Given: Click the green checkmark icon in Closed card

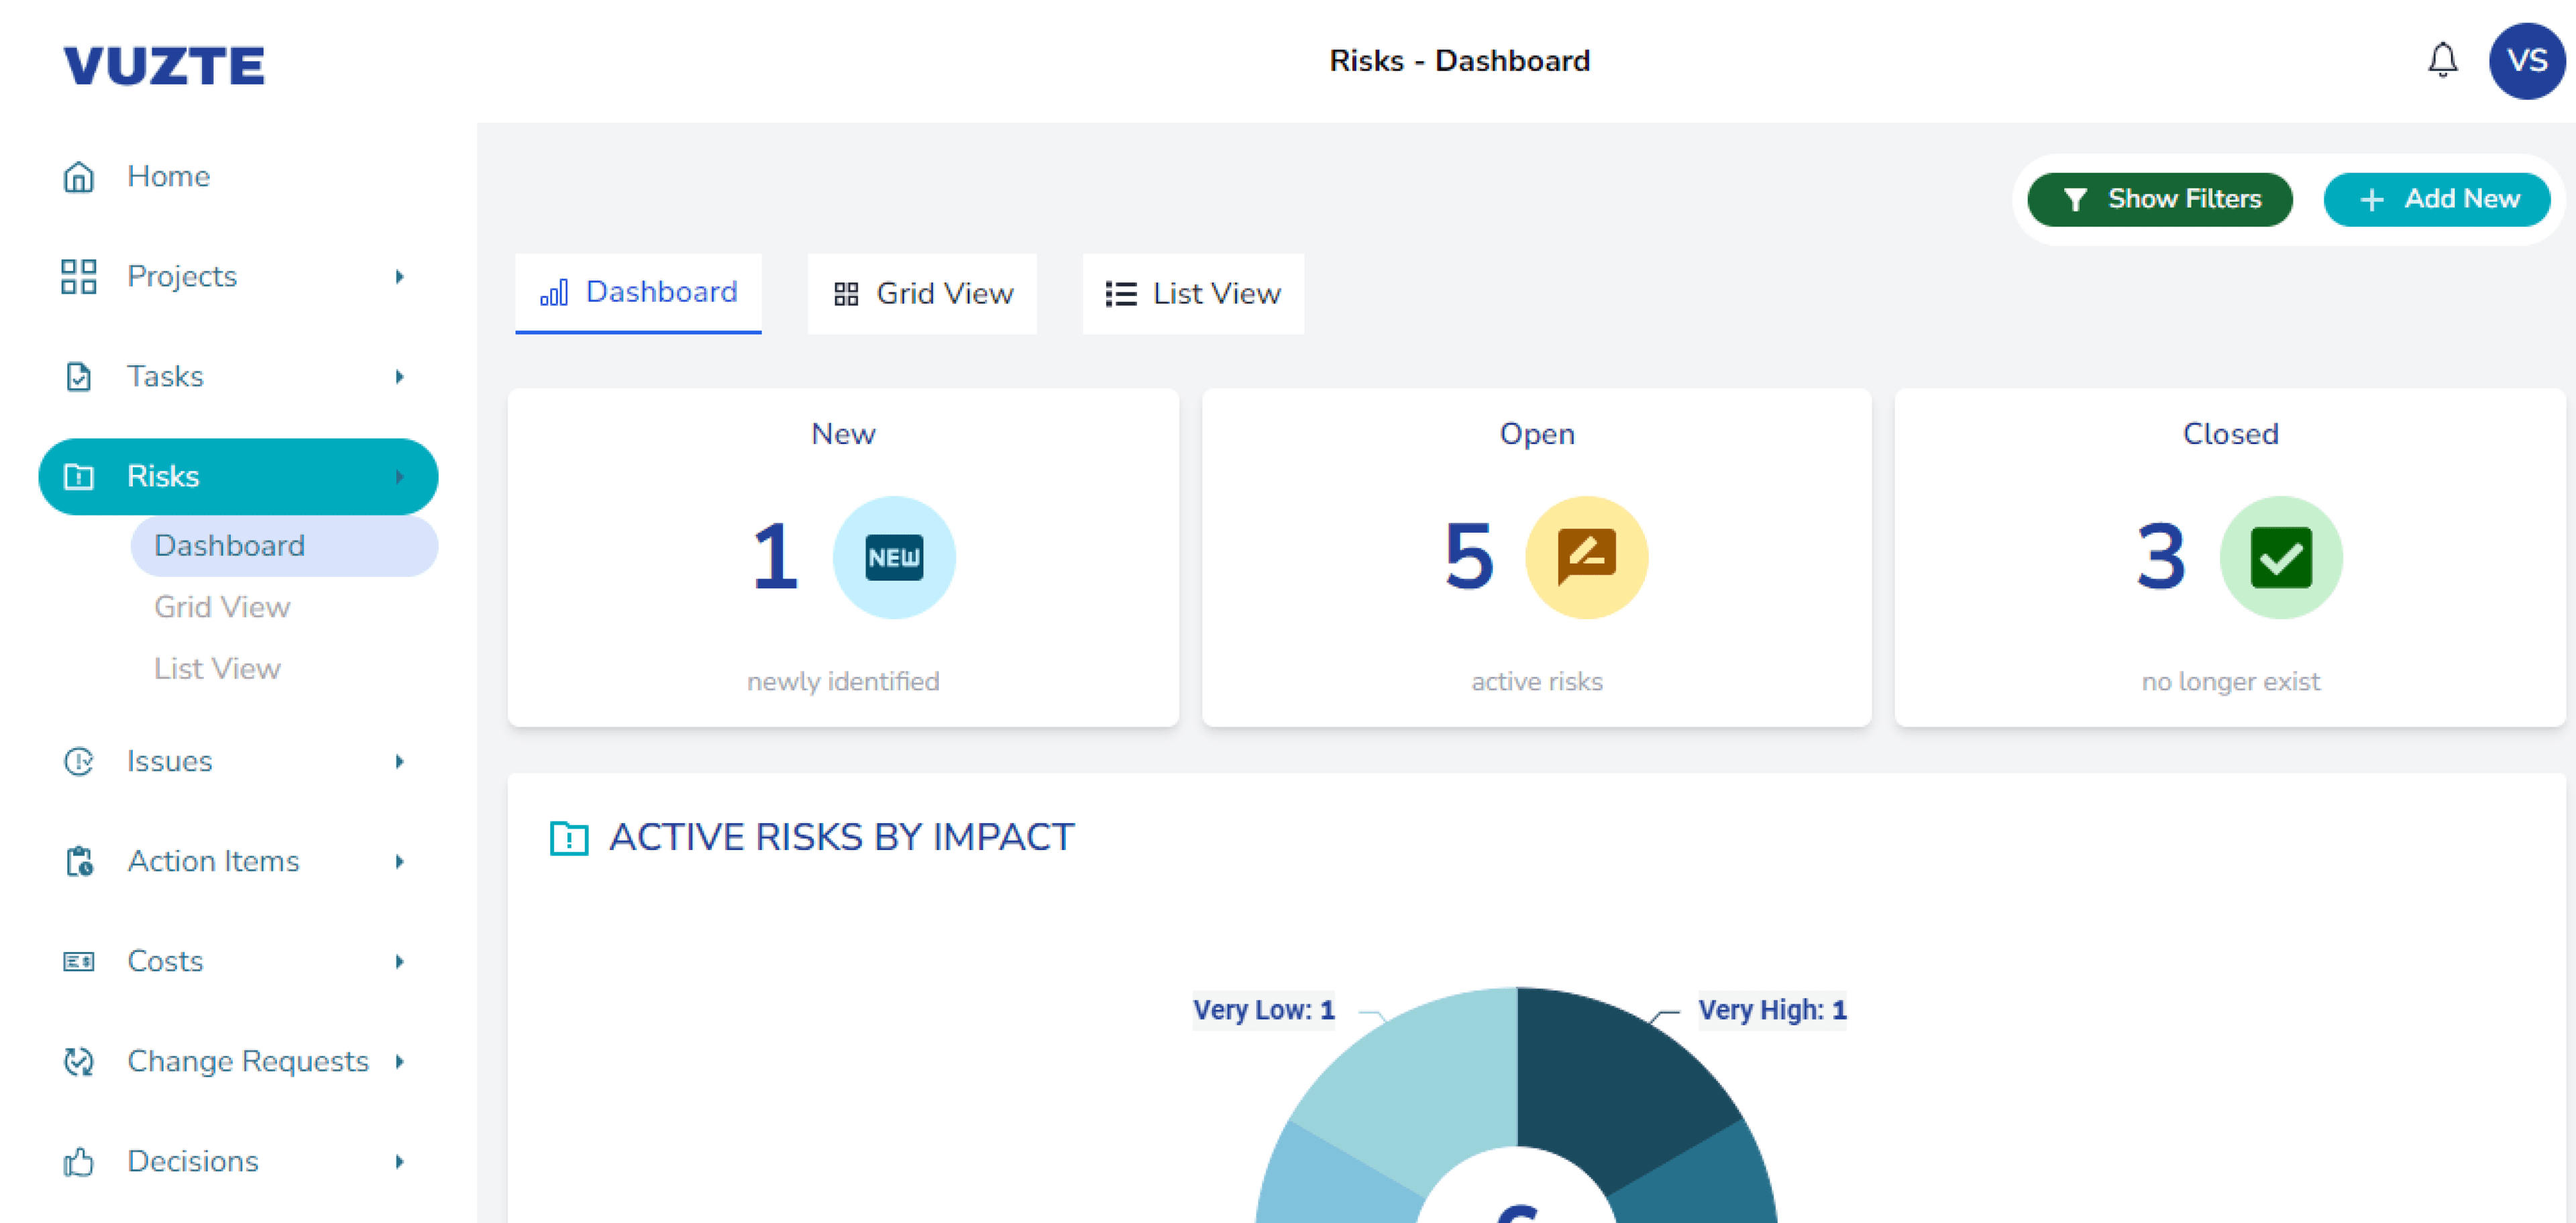Looking at the screenshot, I should coord(2280,557).
